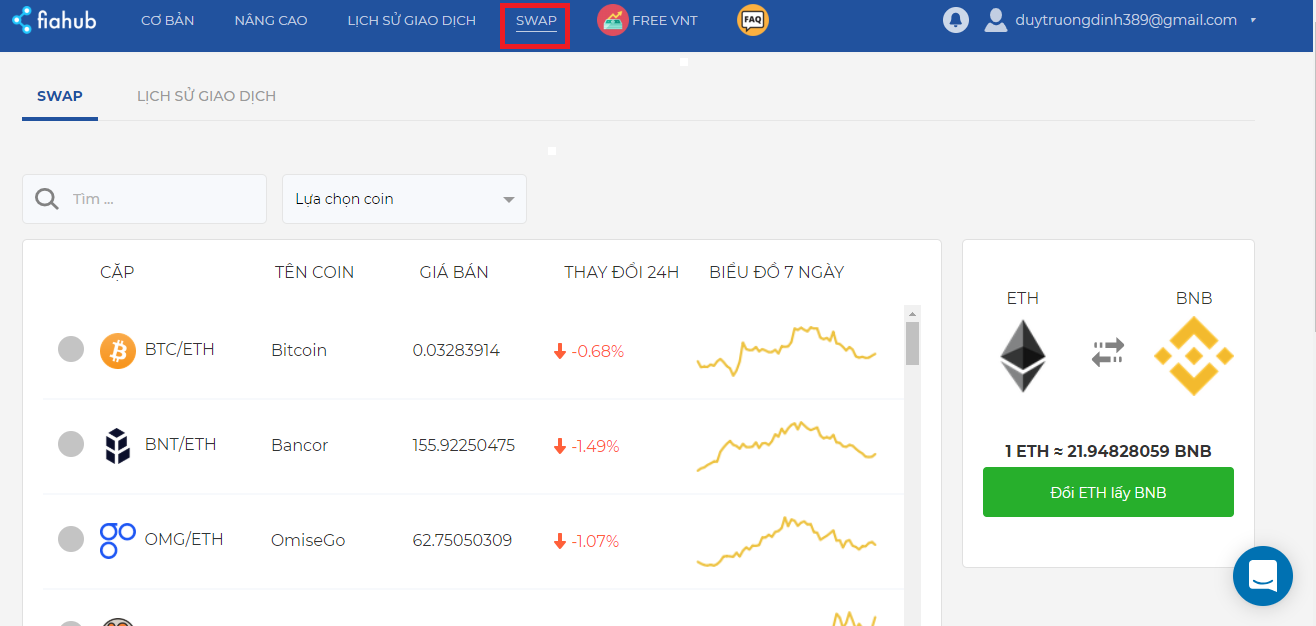Screen dimensions: 1316x626
Task: Click the Ethereum diamond logo
Action: (1023, 356)
